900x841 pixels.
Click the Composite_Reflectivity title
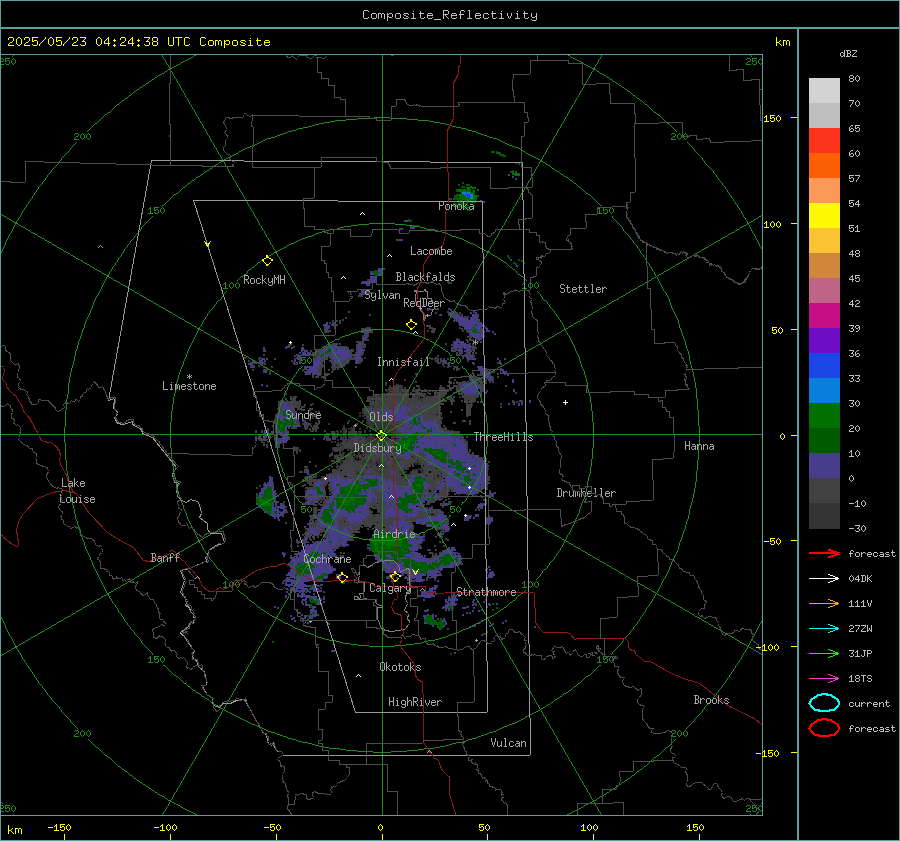pos(450,15)
